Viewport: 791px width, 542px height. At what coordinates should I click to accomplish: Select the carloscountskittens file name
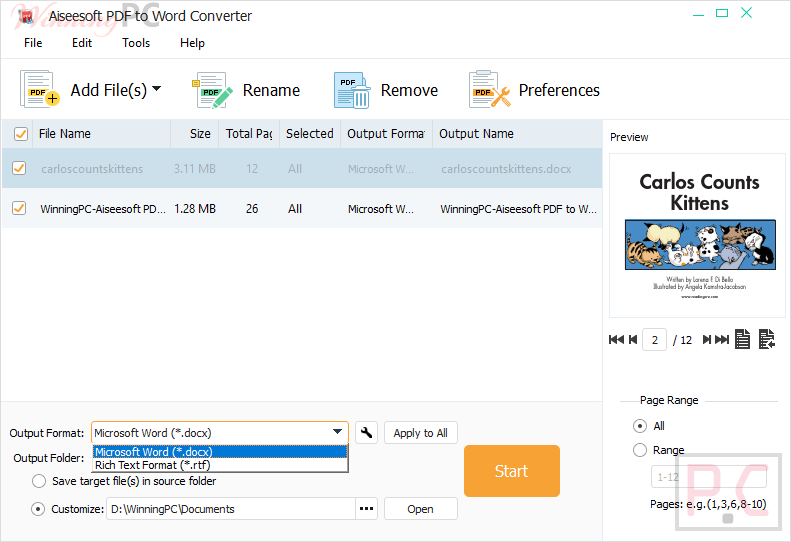92,169
